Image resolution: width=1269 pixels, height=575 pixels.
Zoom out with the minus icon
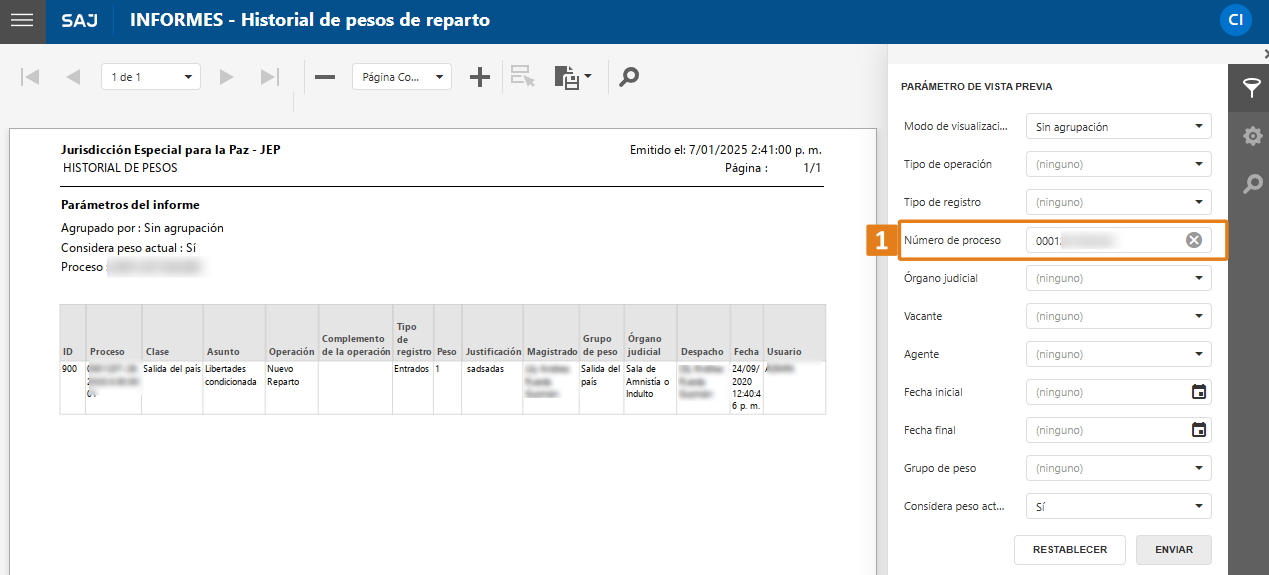[x=325, y=77]
